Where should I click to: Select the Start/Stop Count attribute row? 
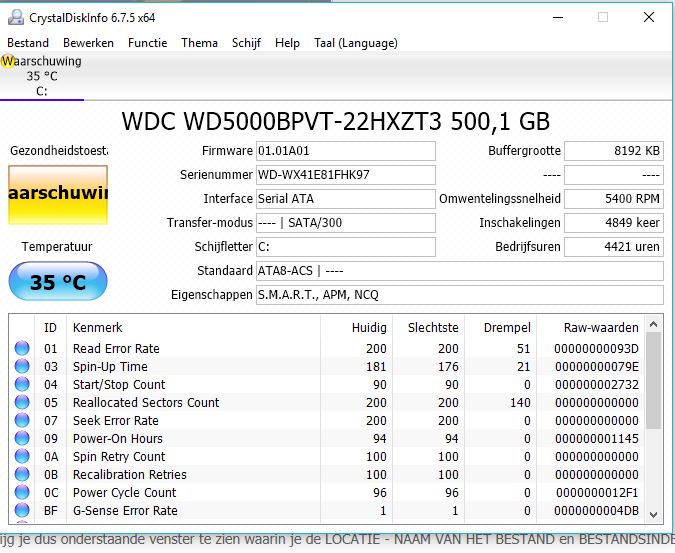327,384
